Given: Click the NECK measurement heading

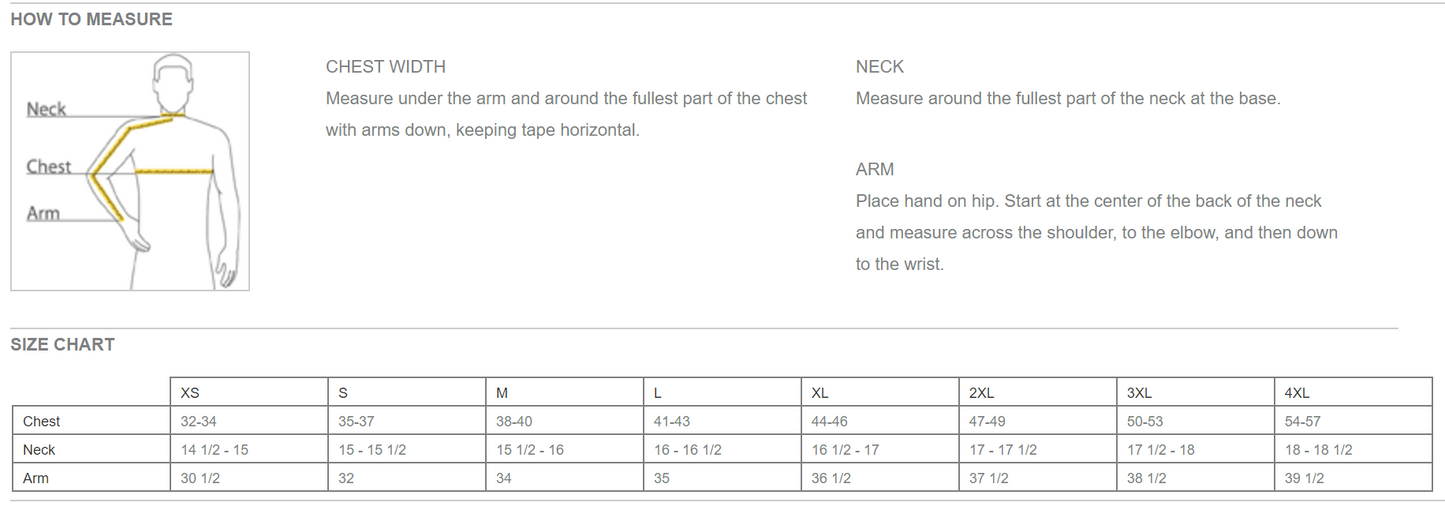Looking at the screenshot, I should click(880, 67).
